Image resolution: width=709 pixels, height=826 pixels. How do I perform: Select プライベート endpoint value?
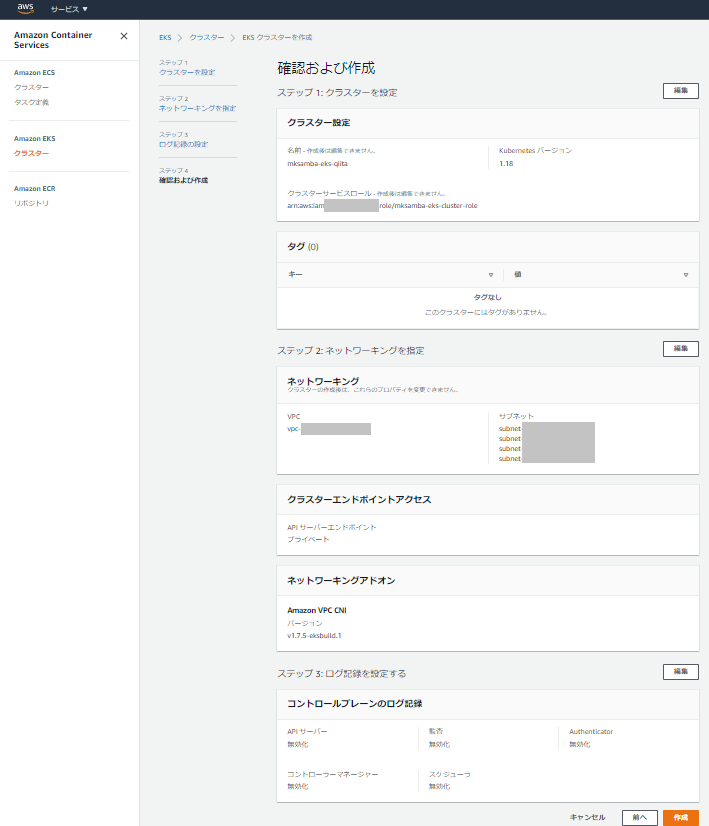pos(308,539)
